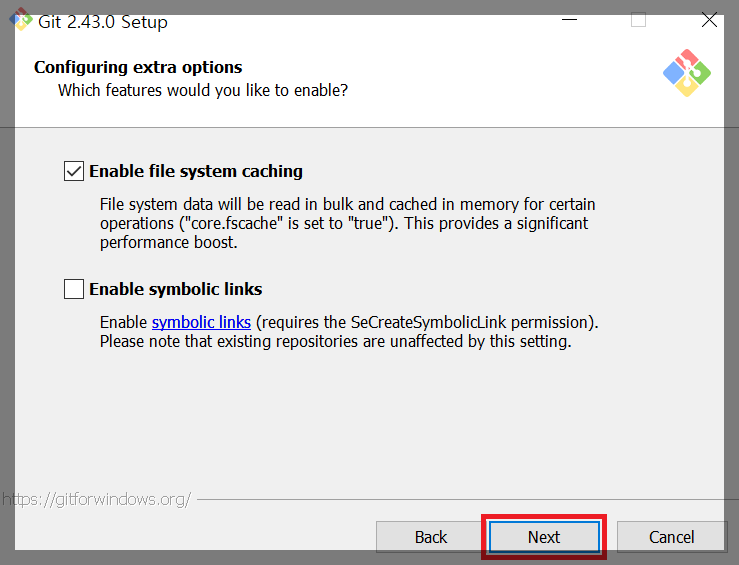The image size is (739, 565).
Task: Click the file system caching description text
Action: 347,223
